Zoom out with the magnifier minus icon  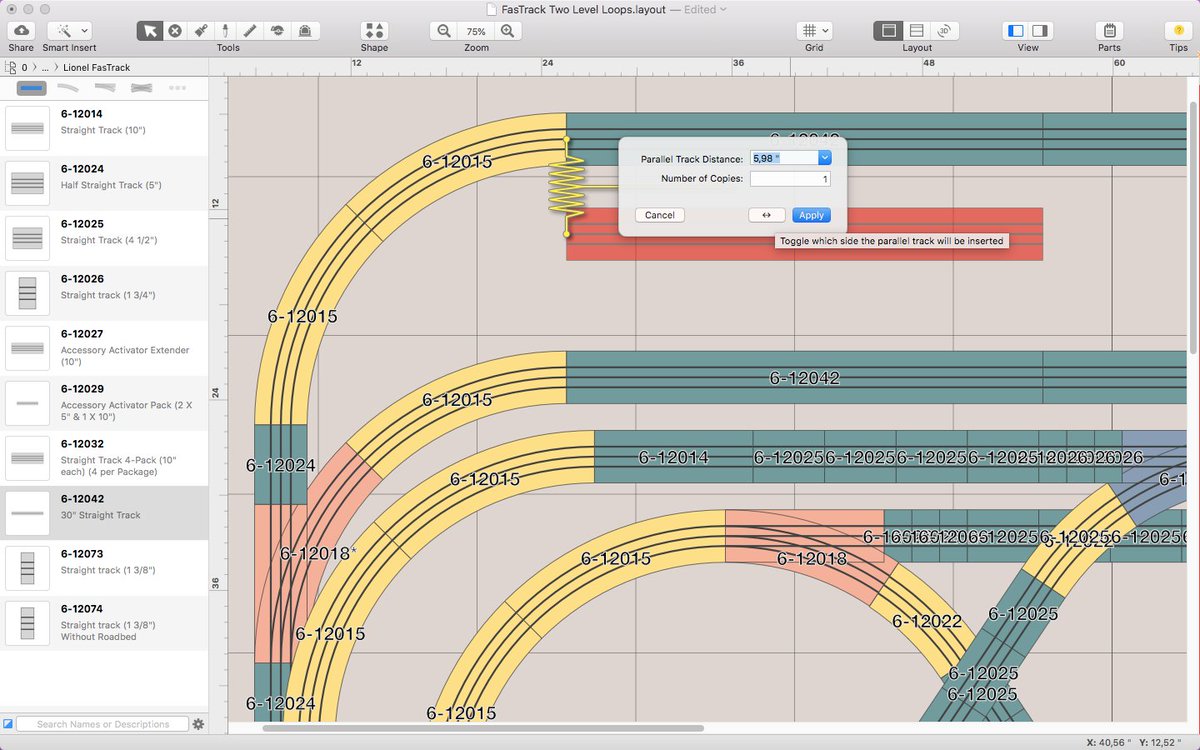444,31
